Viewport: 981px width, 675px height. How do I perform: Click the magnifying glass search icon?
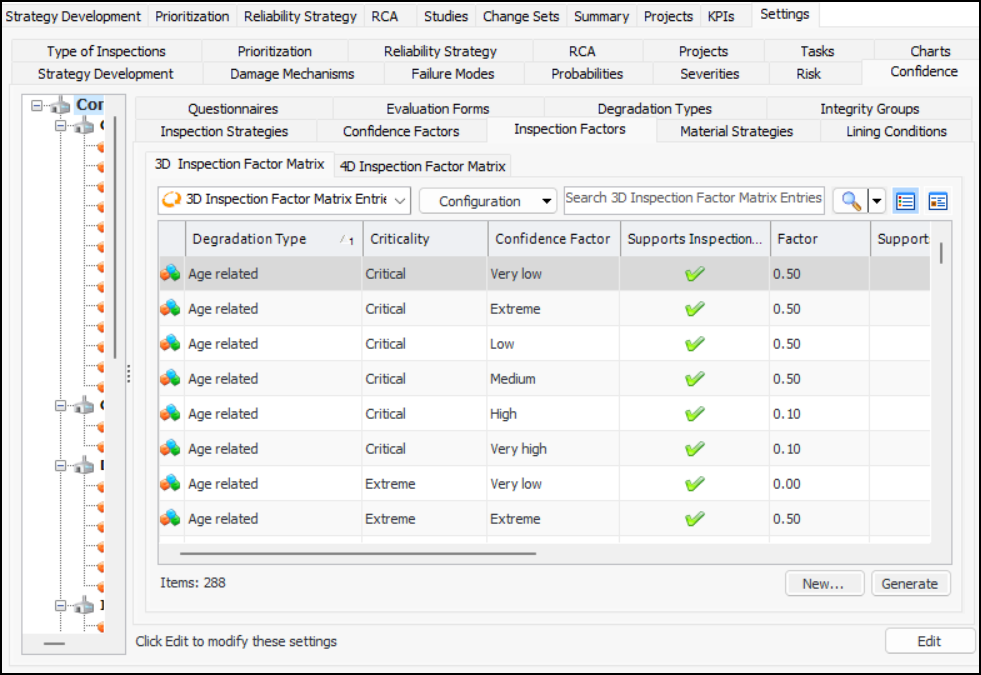coord(850,201)
